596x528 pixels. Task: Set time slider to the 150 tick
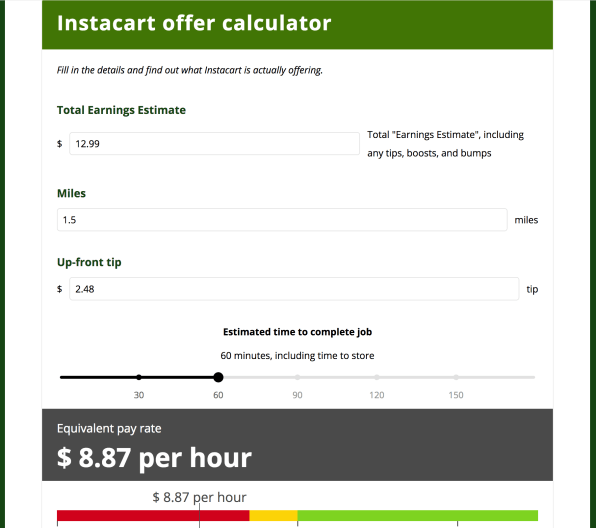tap(456, 377)
